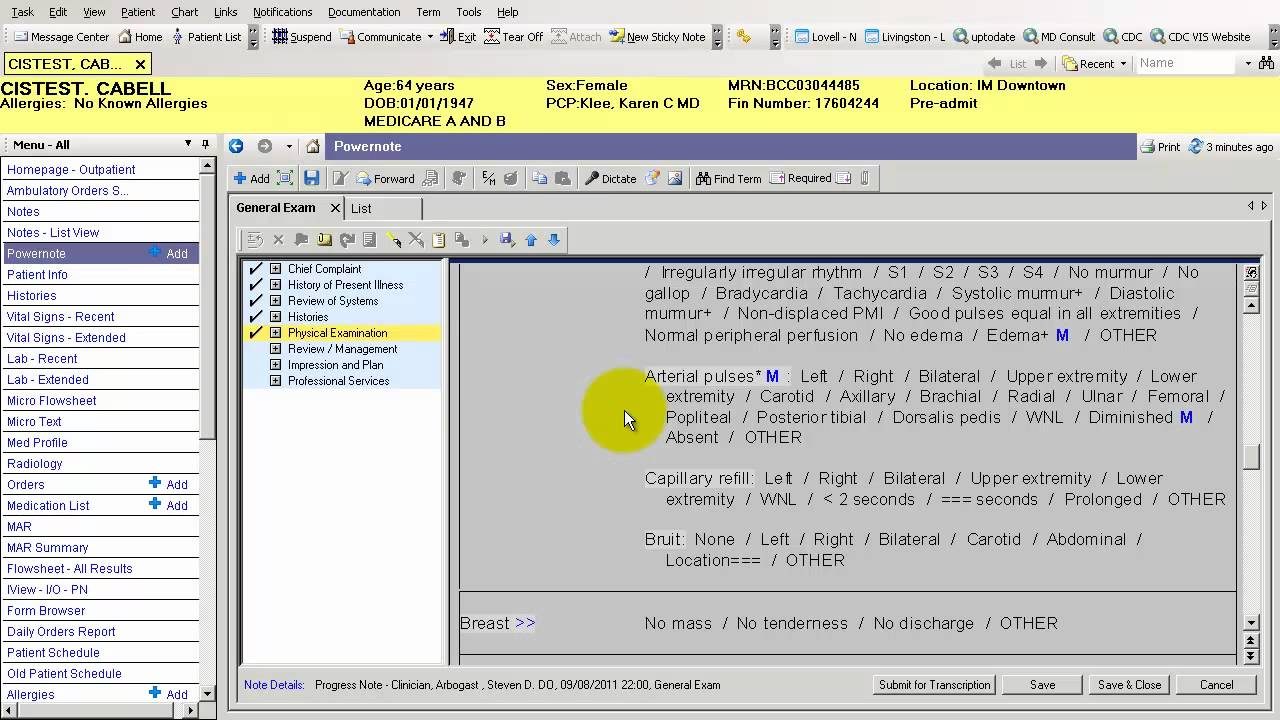The image size is (1280, 720).
Task: Refresh using the 3 minutes ago icon
Action: point(1195,147)
